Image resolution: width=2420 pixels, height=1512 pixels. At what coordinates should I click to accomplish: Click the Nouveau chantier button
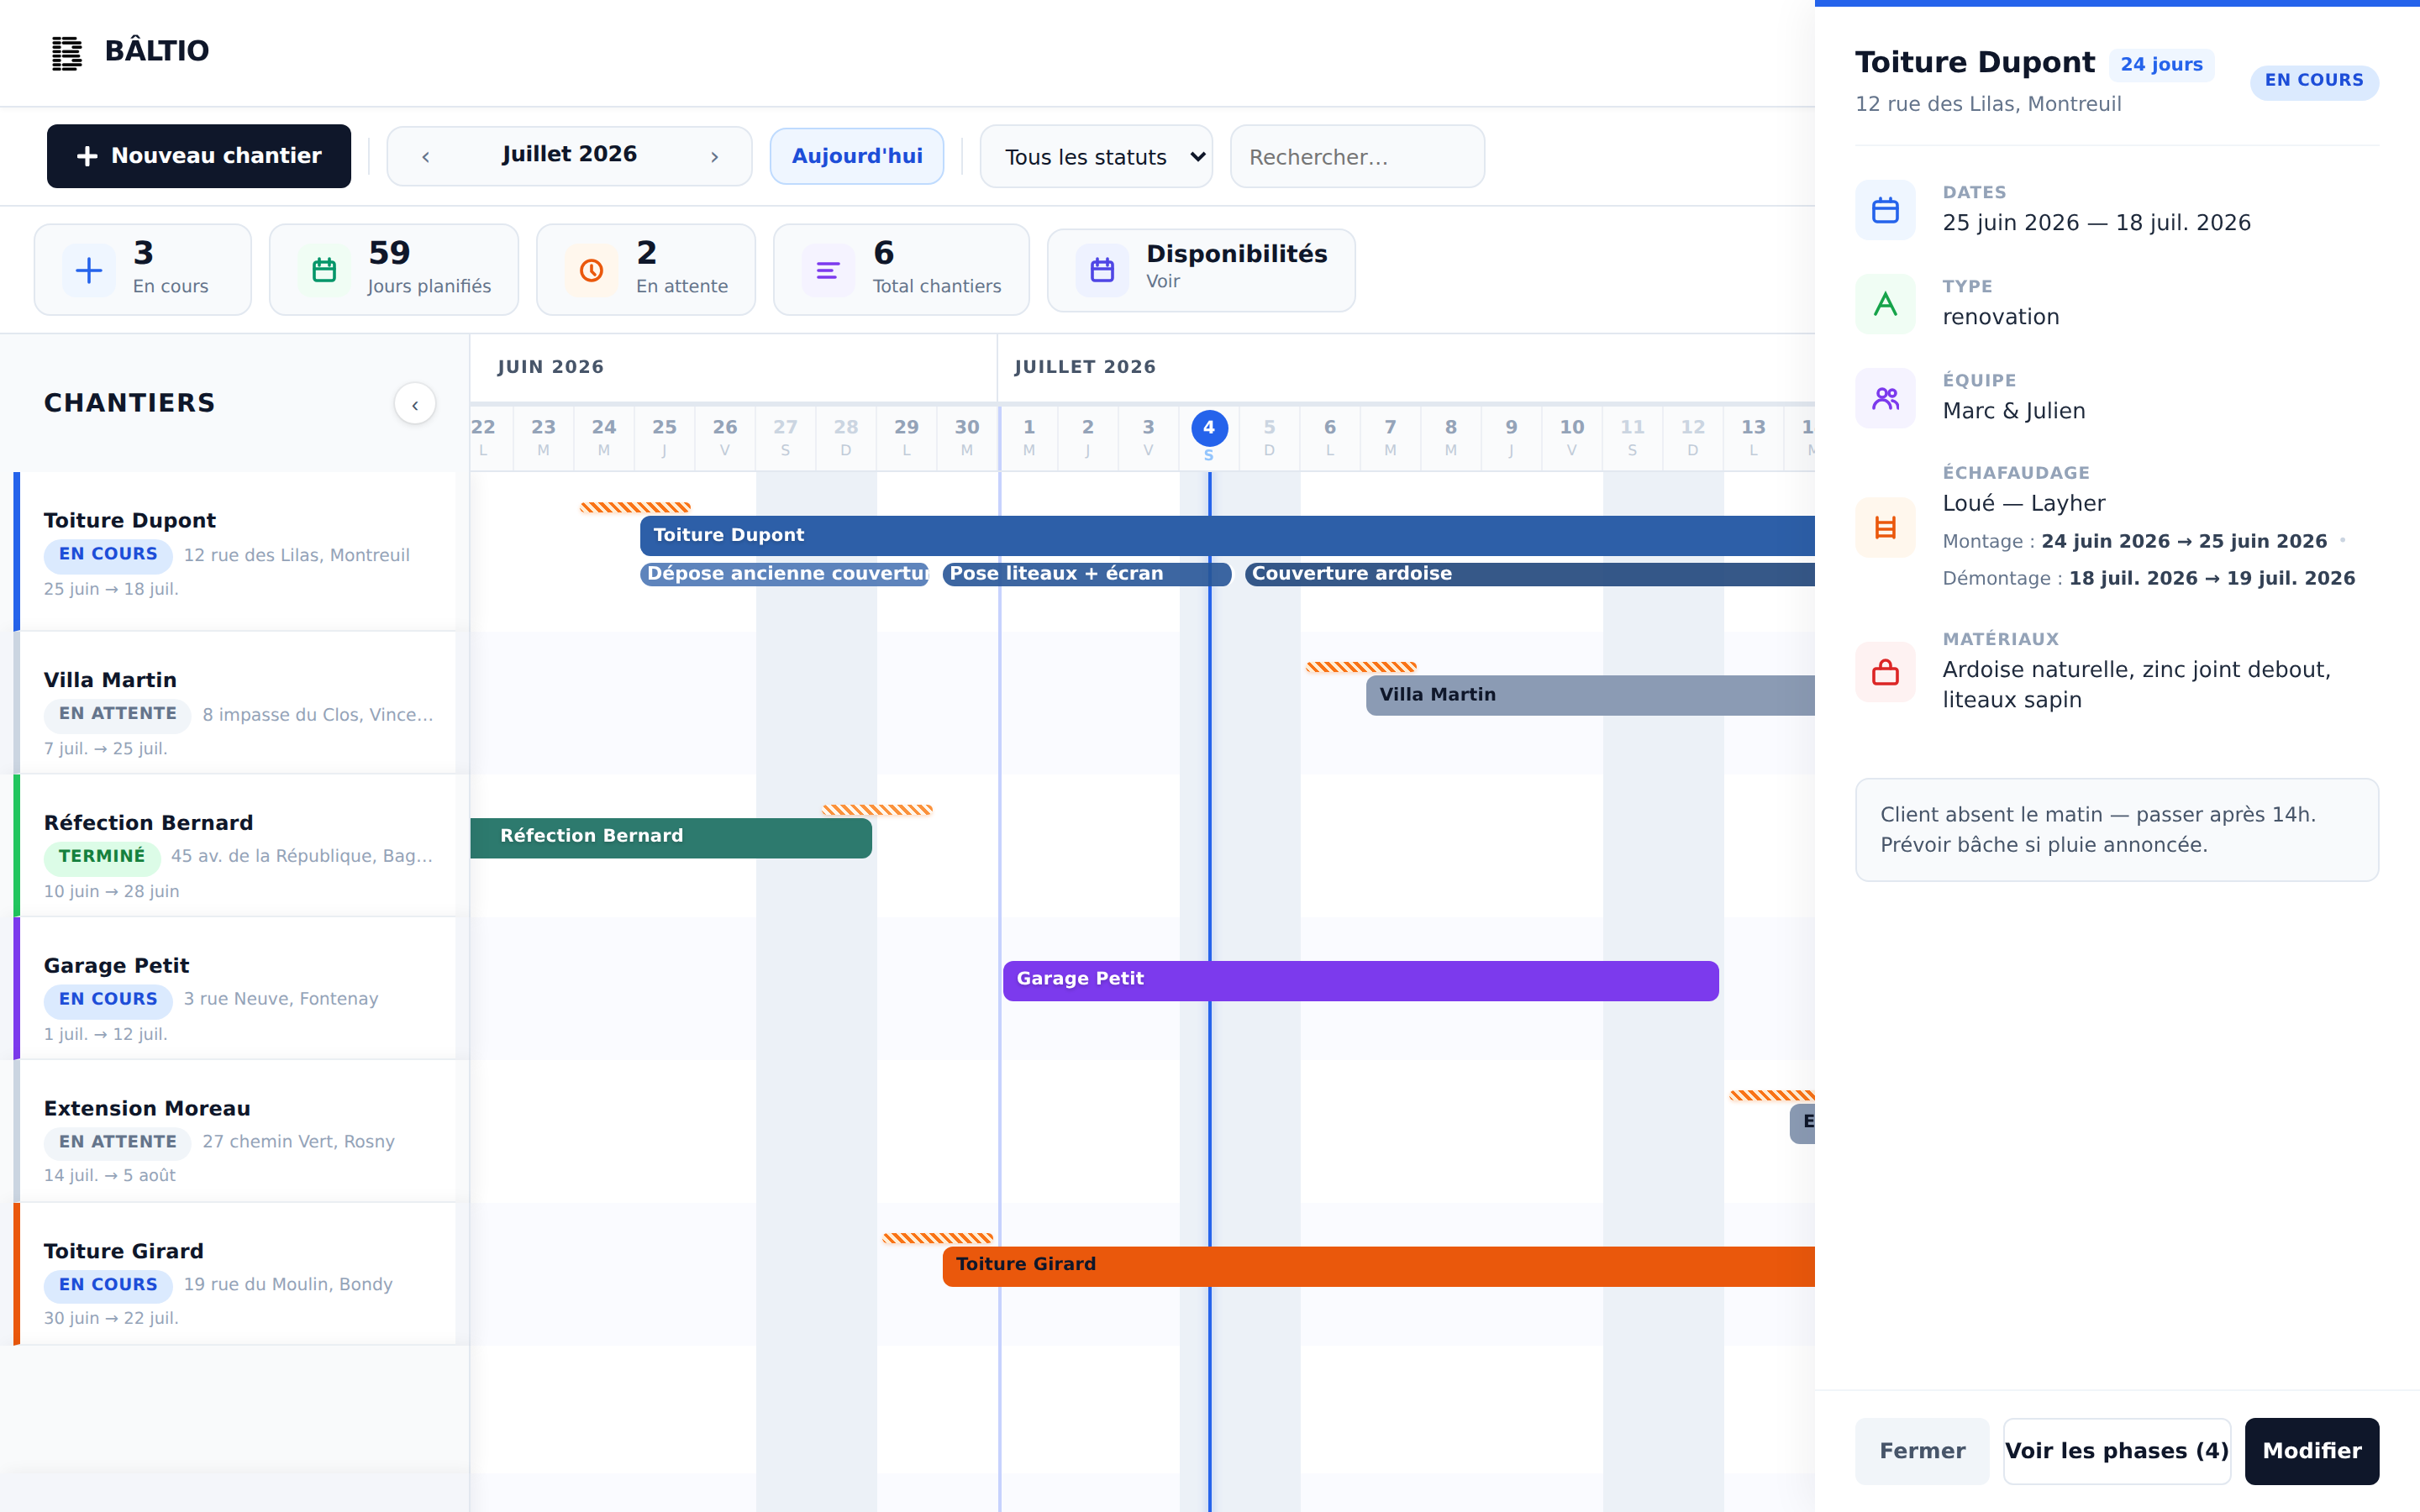(199, 156)
